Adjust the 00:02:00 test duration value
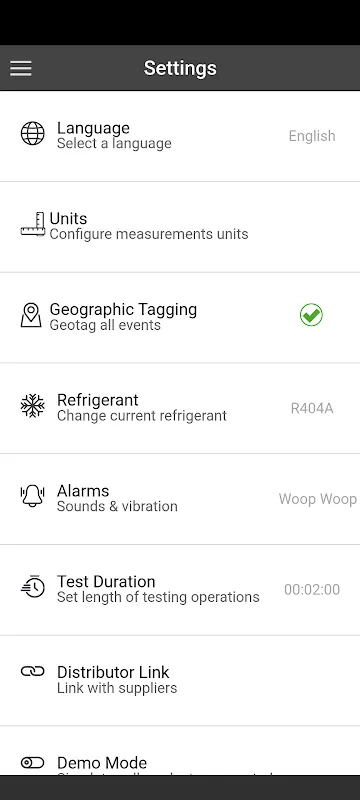This screenshot has width=360, height=800. coord(312,590)
